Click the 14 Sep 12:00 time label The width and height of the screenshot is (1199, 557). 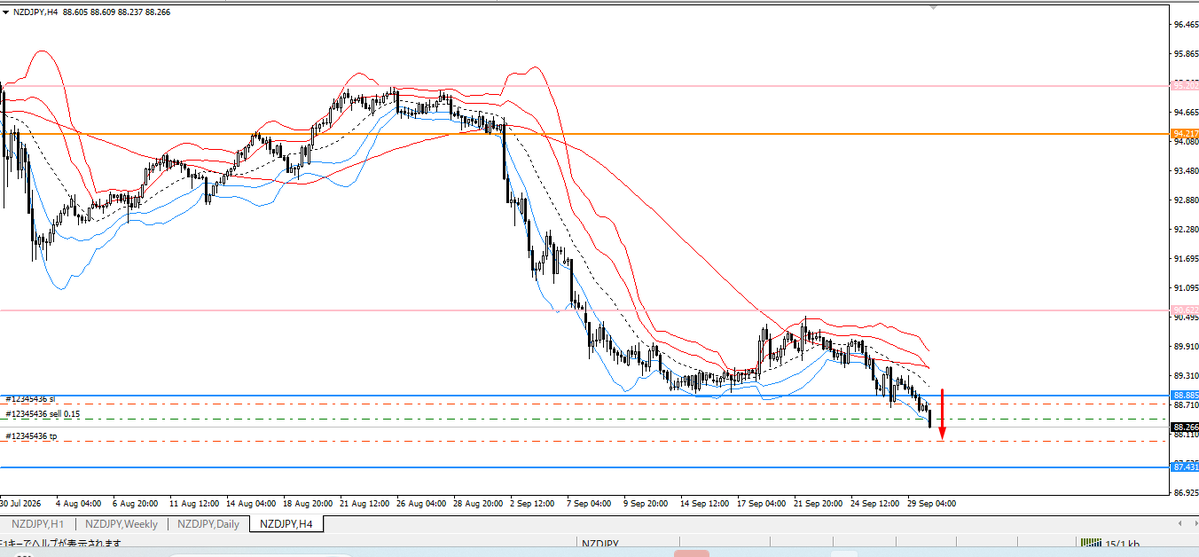[703, 503]
